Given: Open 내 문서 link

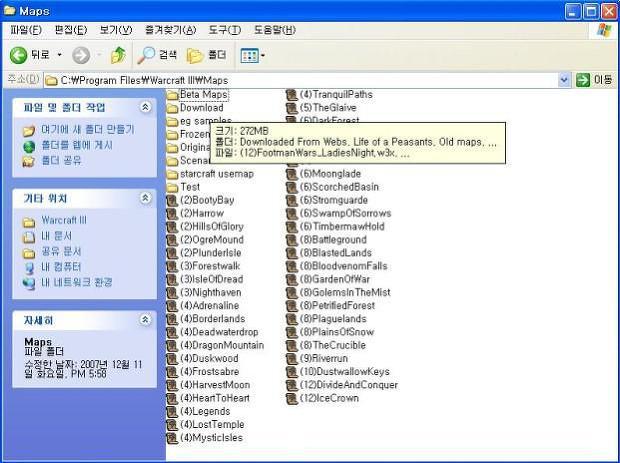Looking at the screenshot, I should 57,236.
